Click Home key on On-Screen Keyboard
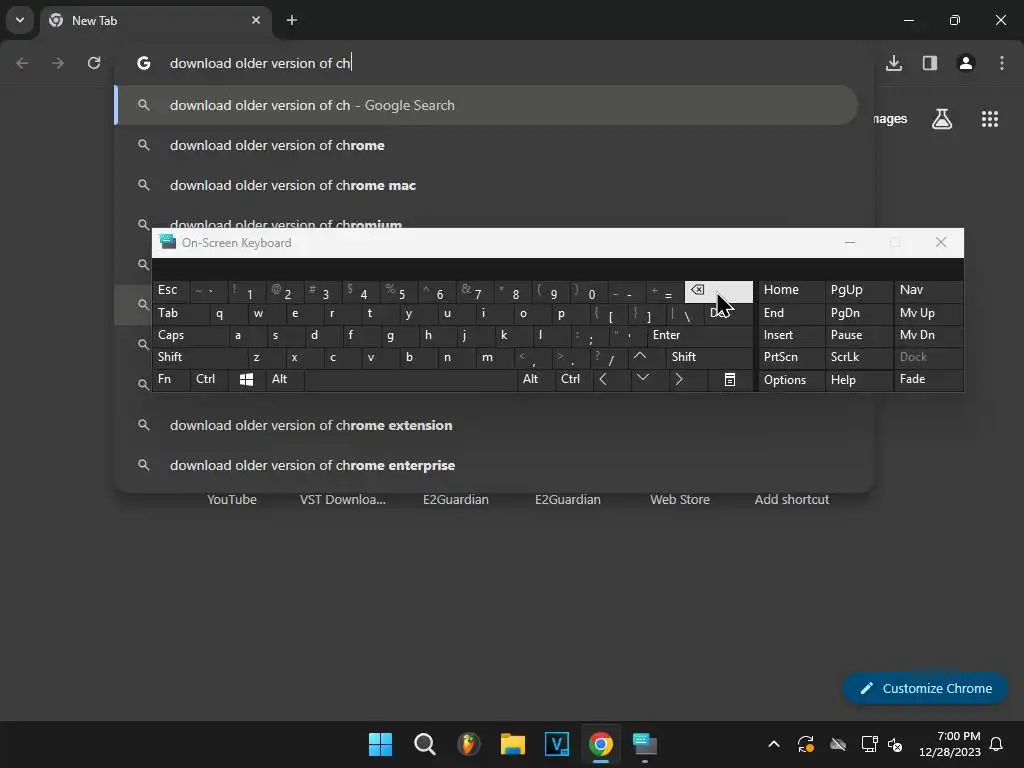The image size is (1024, 768). point(791,291)
